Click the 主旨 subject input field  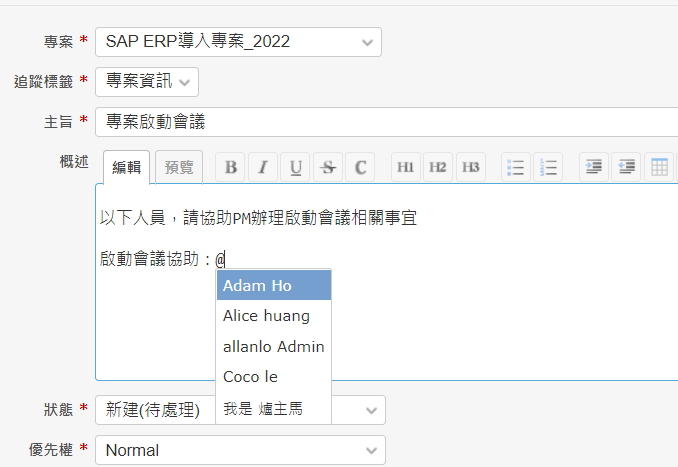pyautogui.click(x=386, y=122)
